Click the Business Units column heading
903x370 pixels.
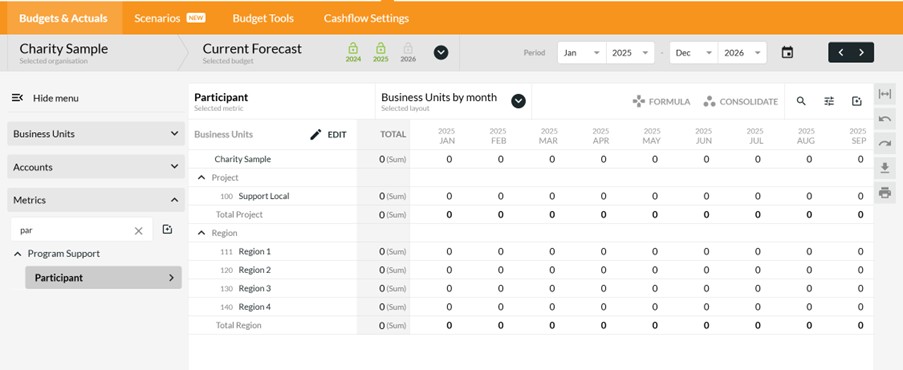click(x=223, y=134)
